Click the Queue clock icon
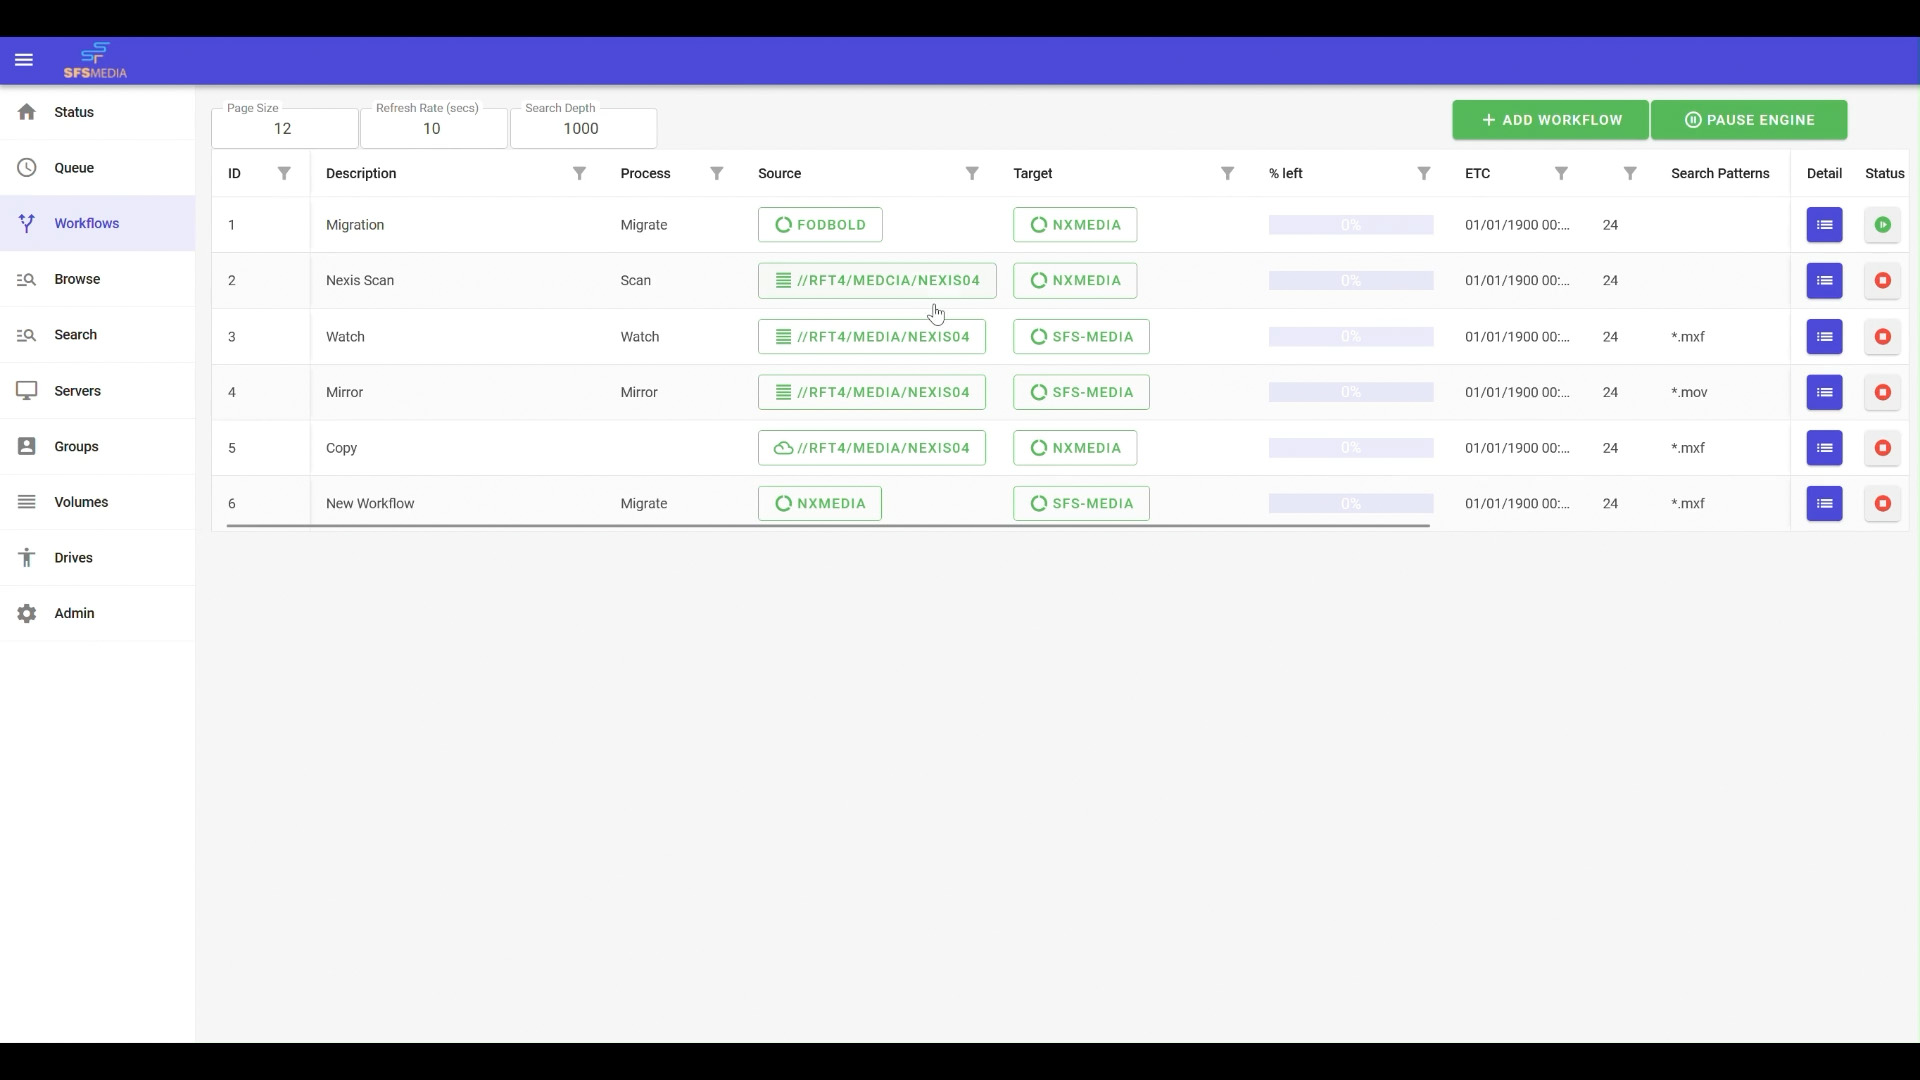The image size is (1920, 1080). 27,168
